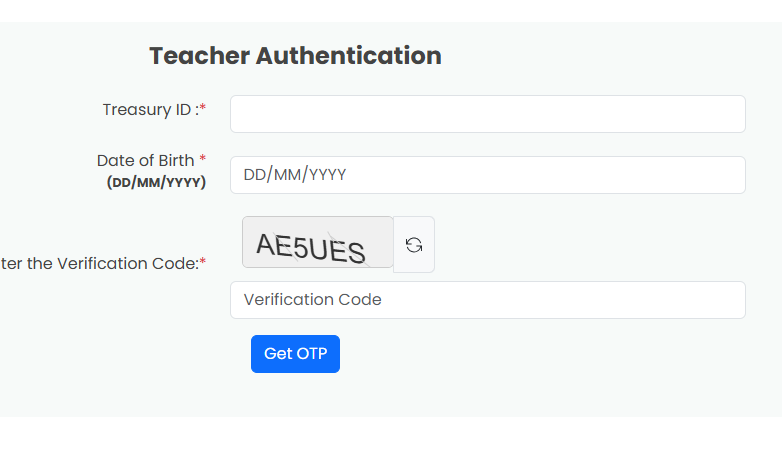Click the letter A in captcha

click(x=265, y=244)
